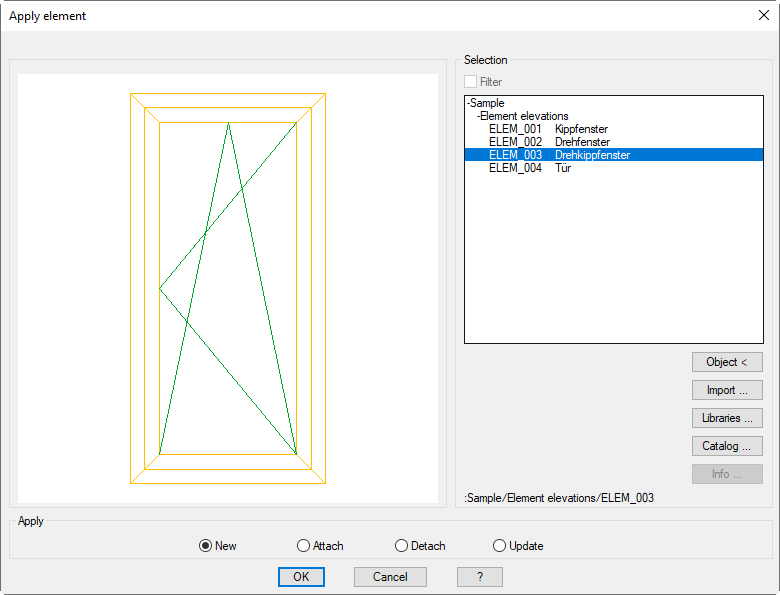Open help with the ? button

[480, 577]
